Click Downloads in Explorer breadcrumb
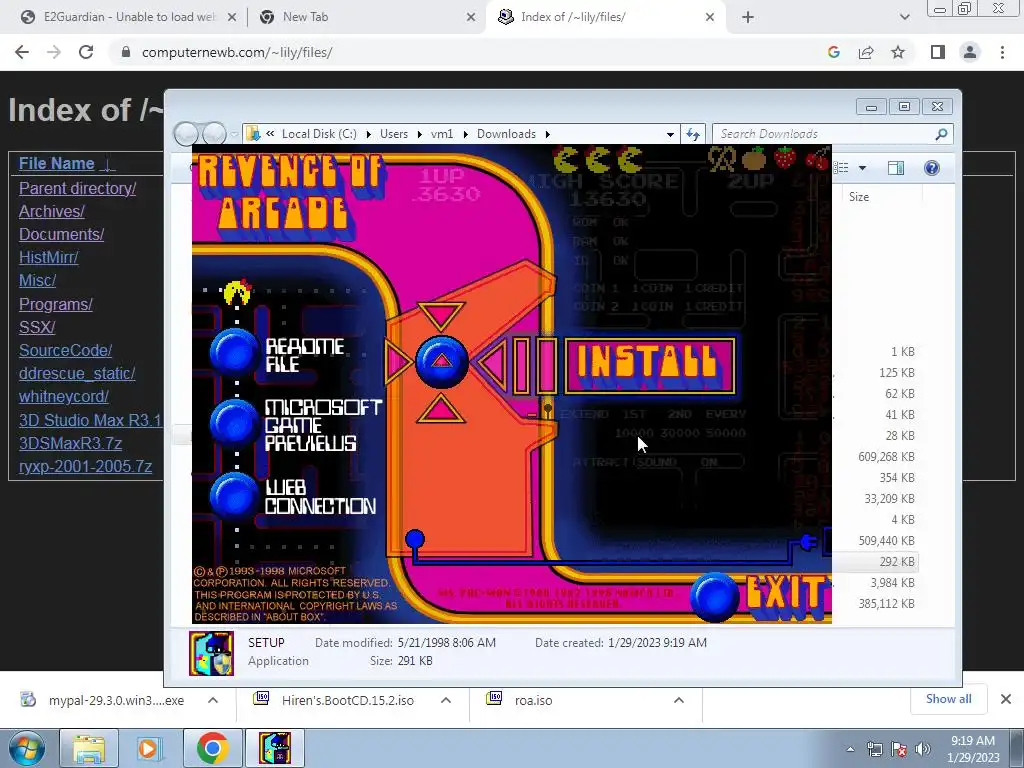The image size is (1024, 768). coord(506,134)
